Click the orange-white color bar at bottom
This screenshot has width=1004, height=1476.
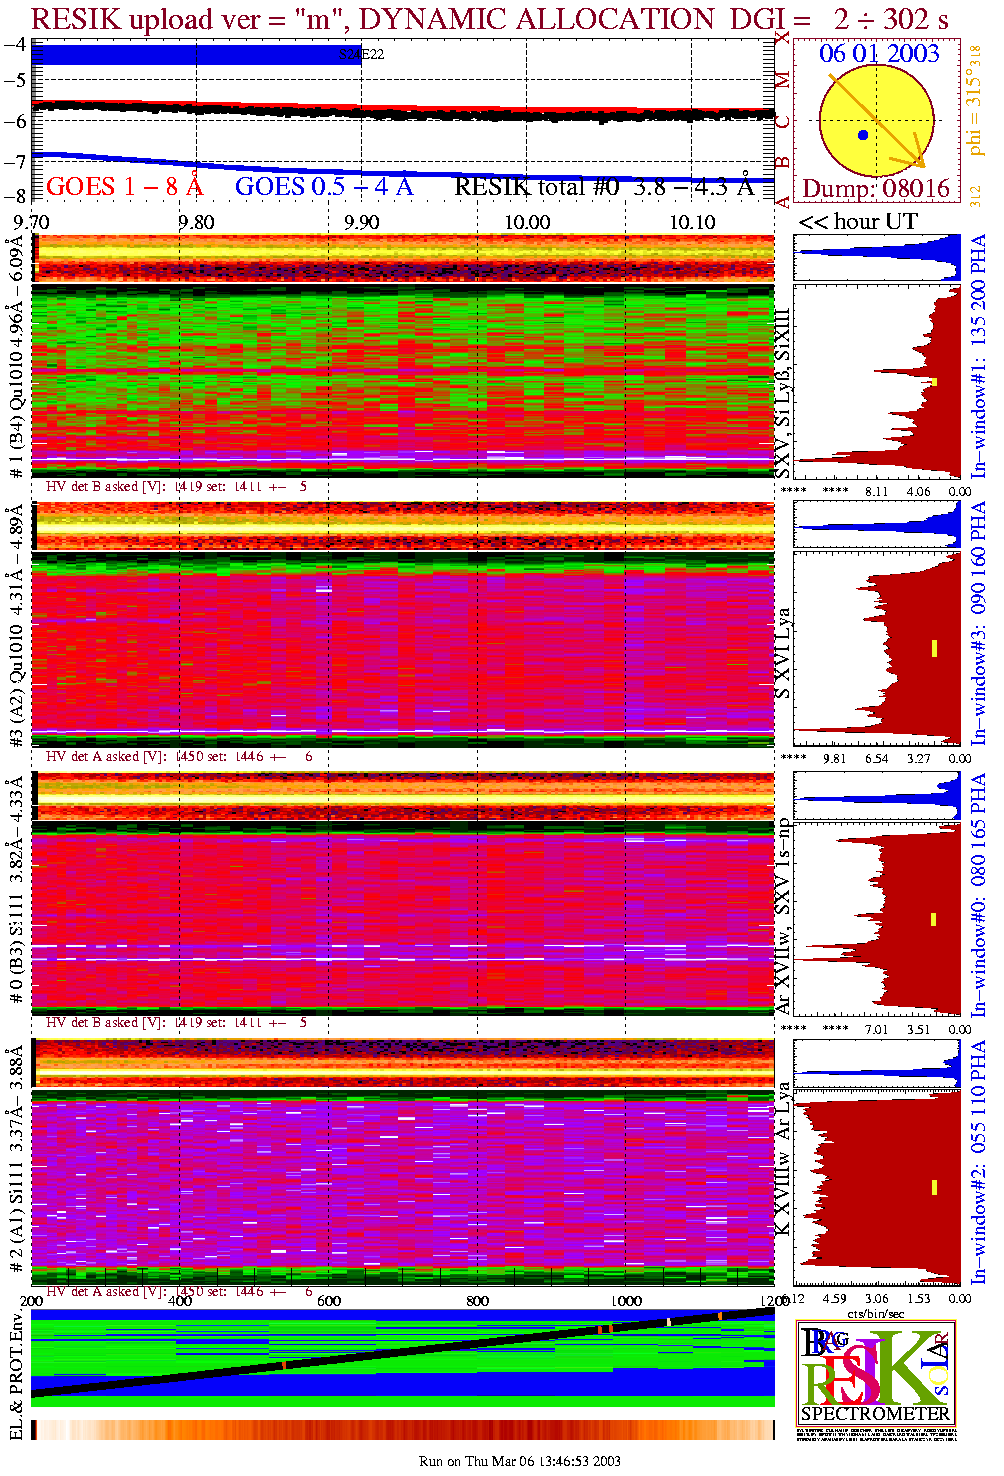click(403, 1430)
